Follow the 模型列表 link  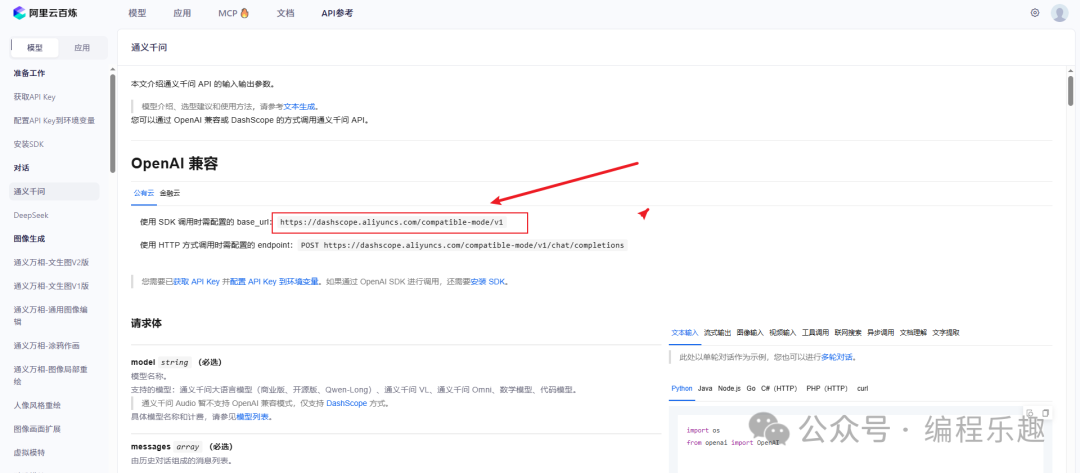[x=253, y=417]
